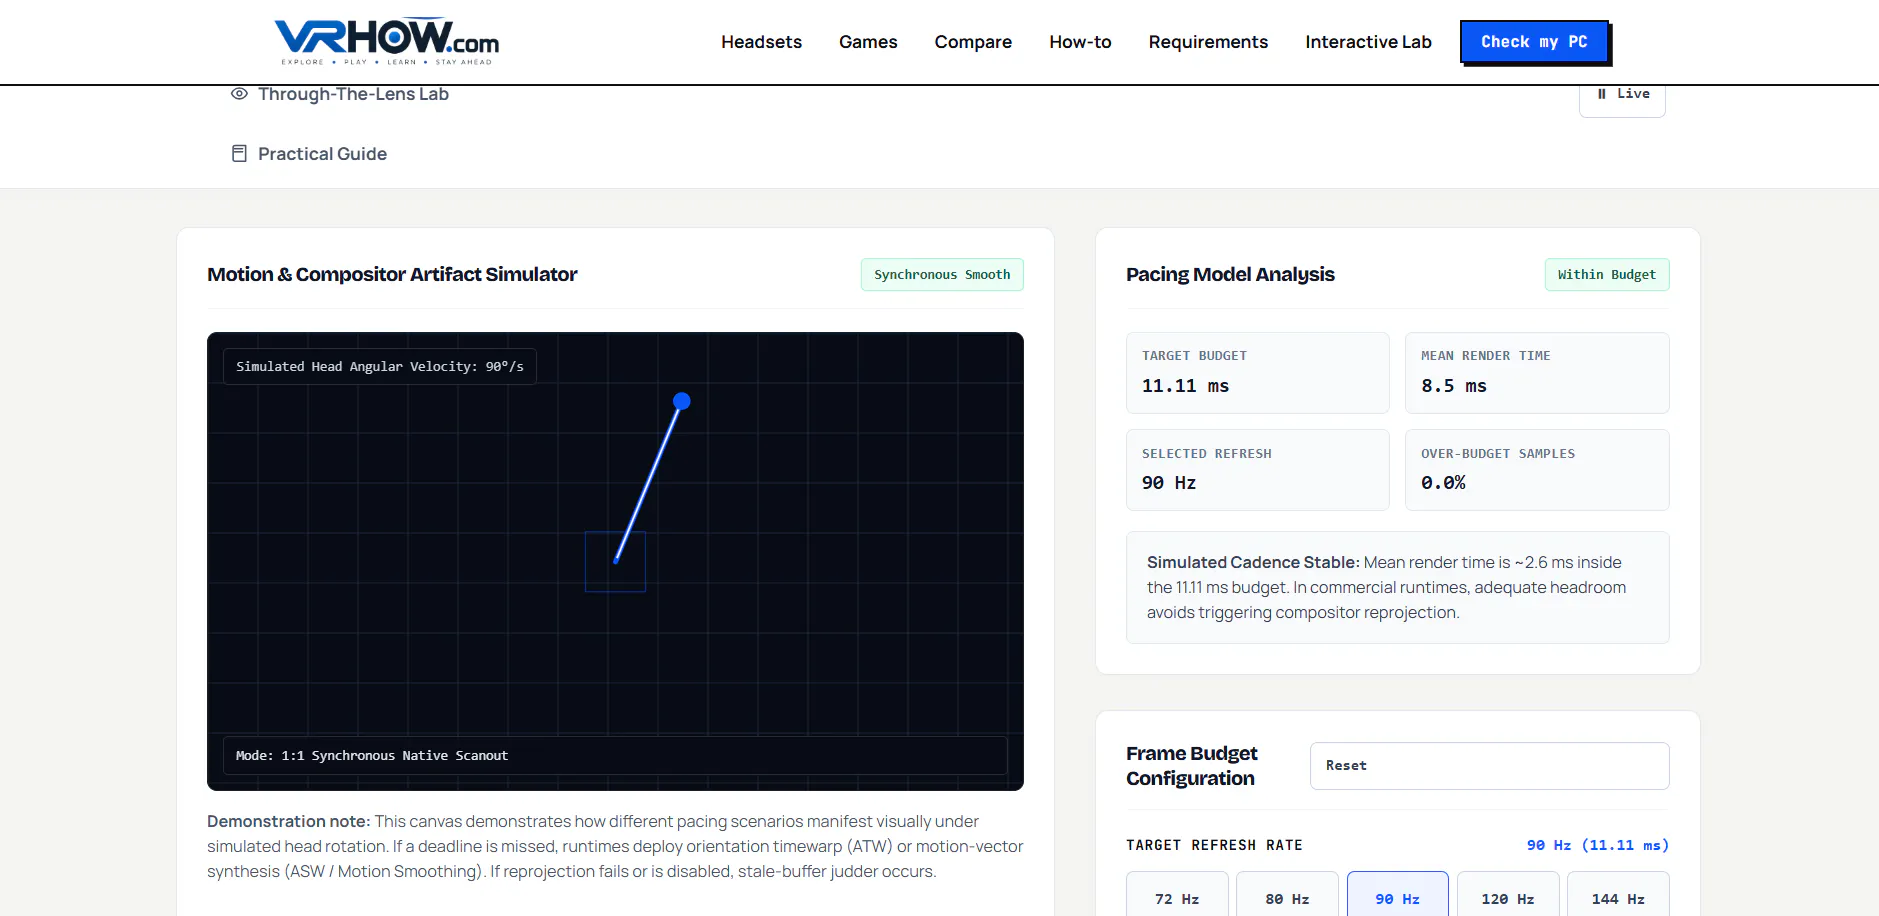1879x916 pixels.
Task: Click the Check my PC button
Action: pyautogui.click(x=1534, y=42)
